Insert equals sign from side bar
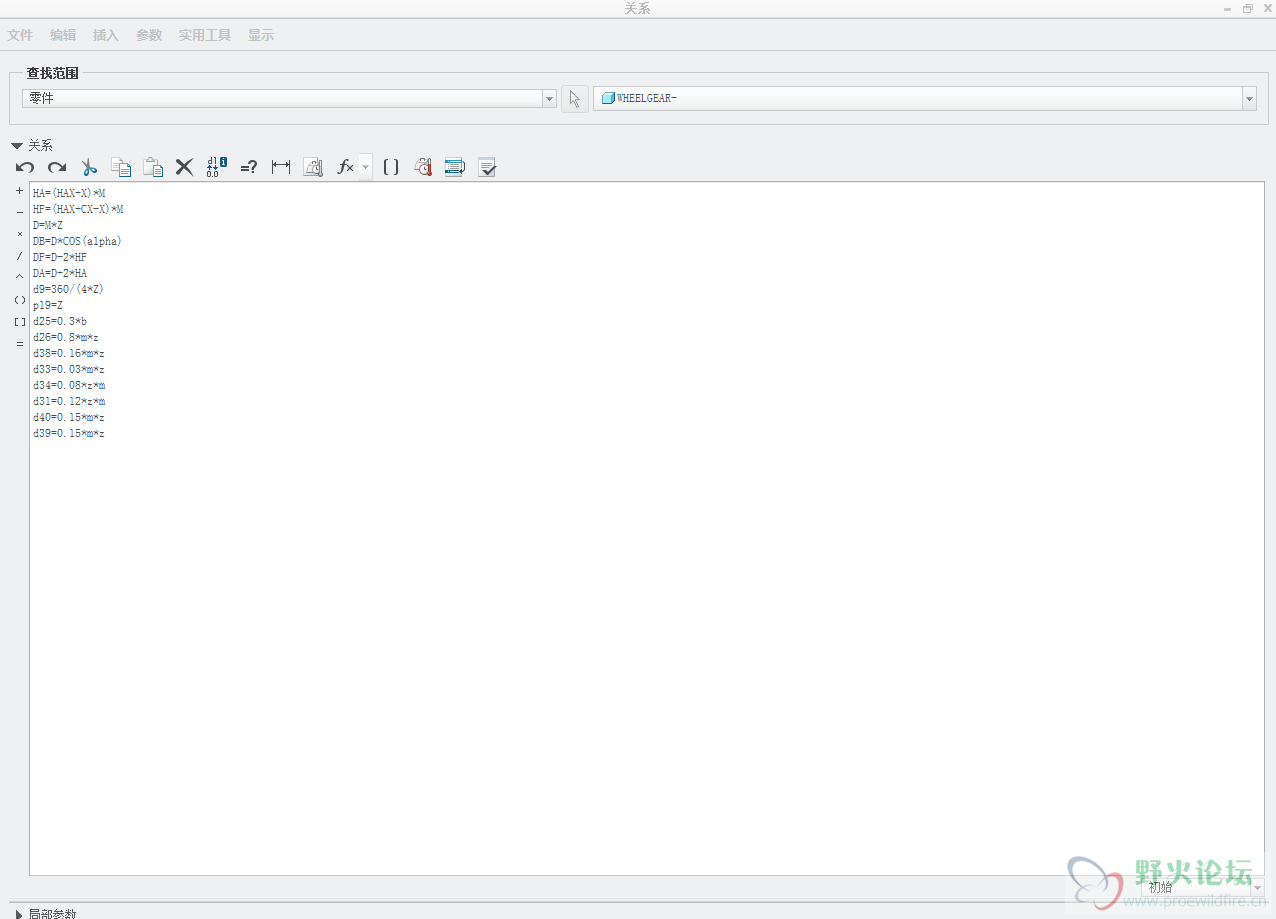 click(19, 344)
